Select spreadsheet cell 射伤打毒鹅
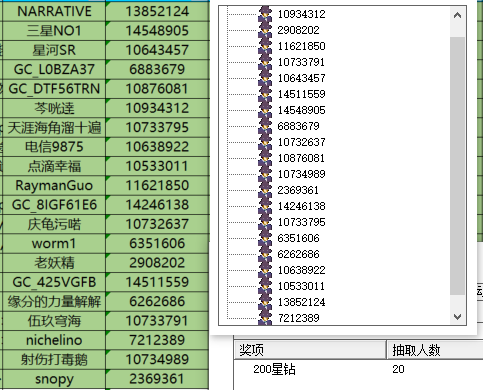The width and height of the screenshot is (483, 390). (x=54, y=360)
